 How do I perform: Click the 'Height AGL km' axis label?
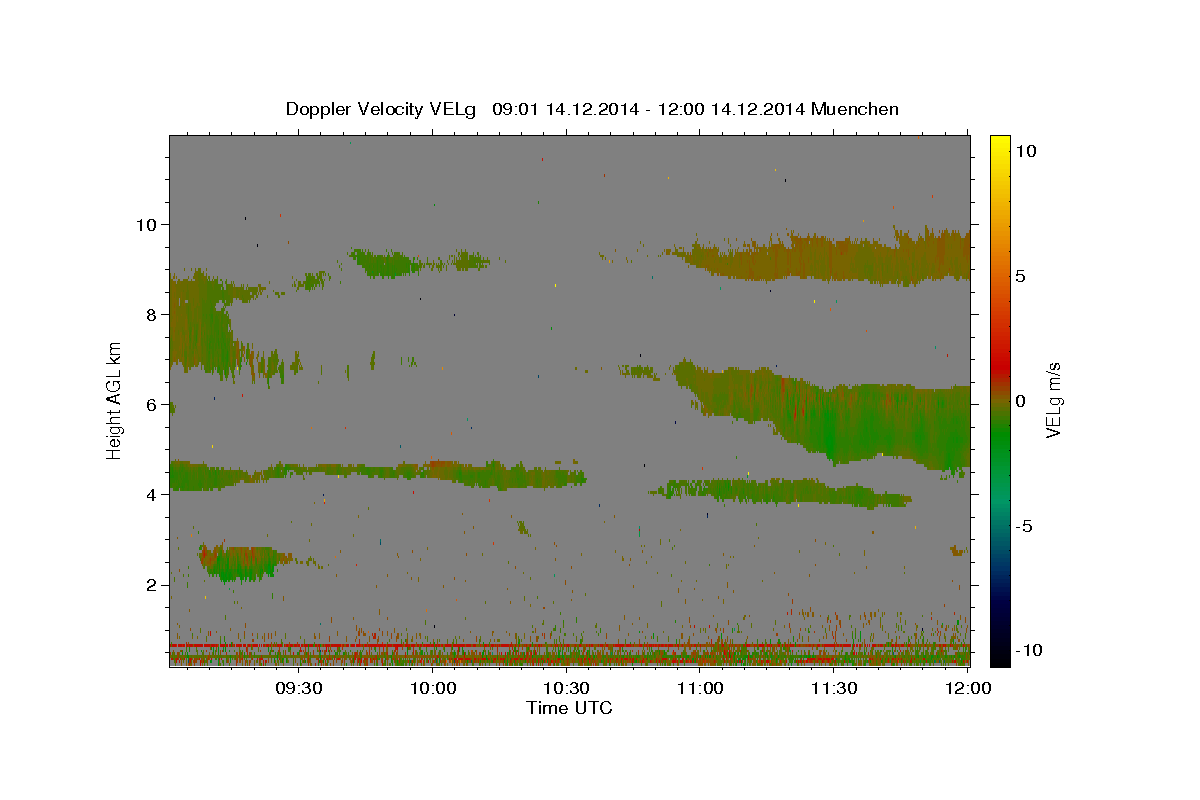click(x=115, y=400)
